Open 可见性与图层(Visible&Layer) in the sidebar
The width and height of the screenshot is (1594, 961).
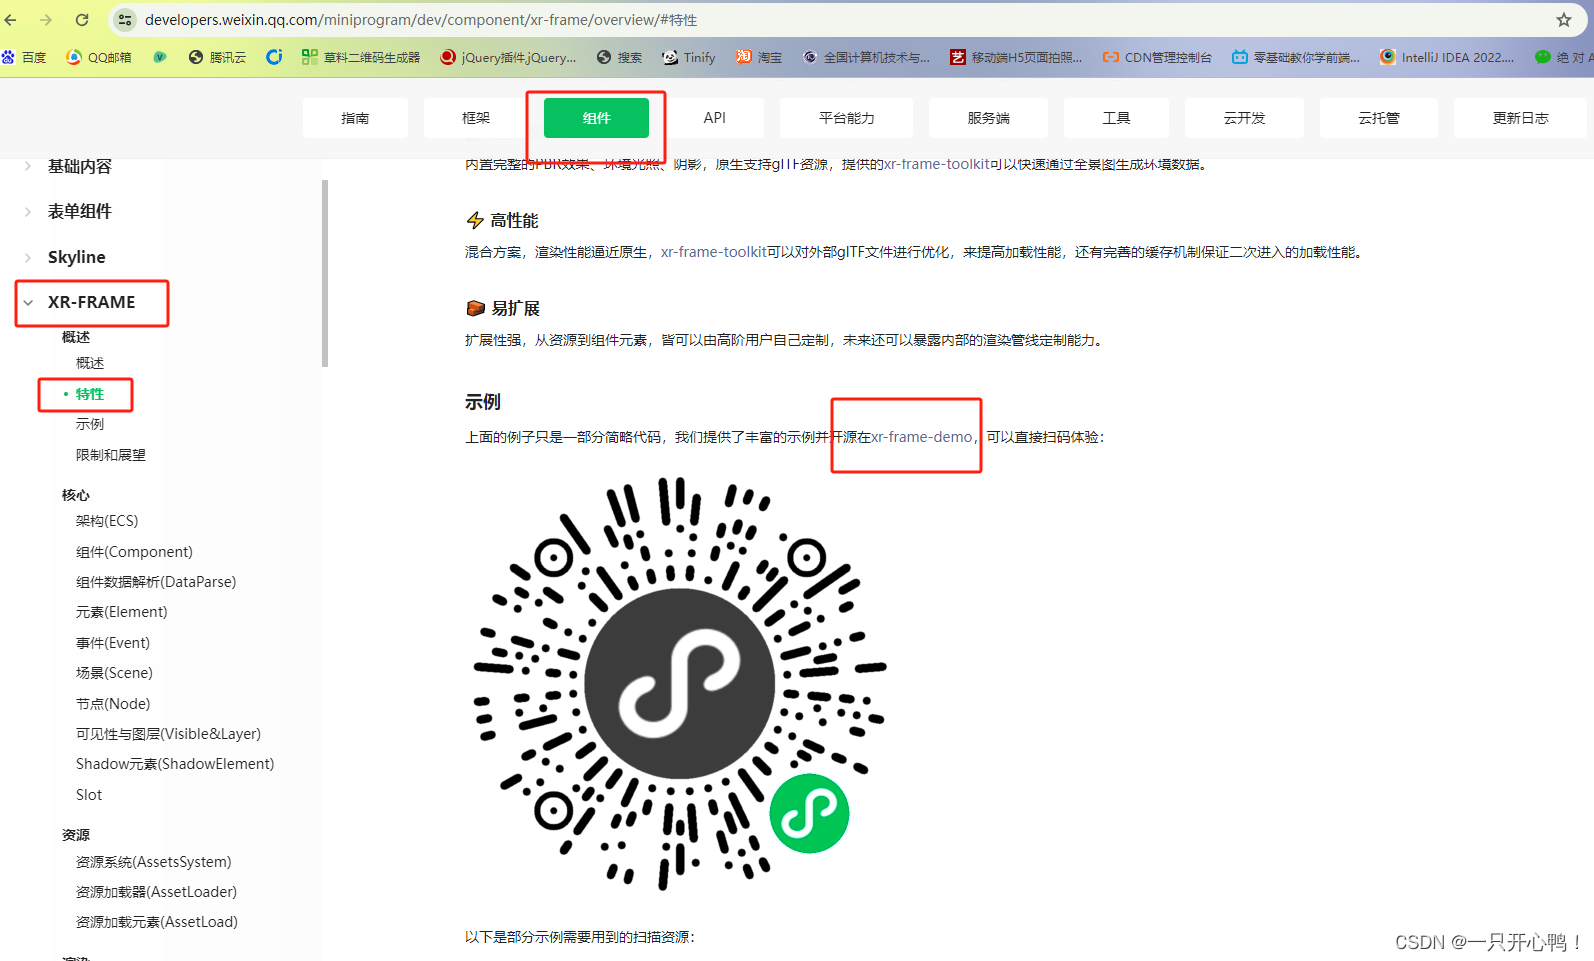168,734
